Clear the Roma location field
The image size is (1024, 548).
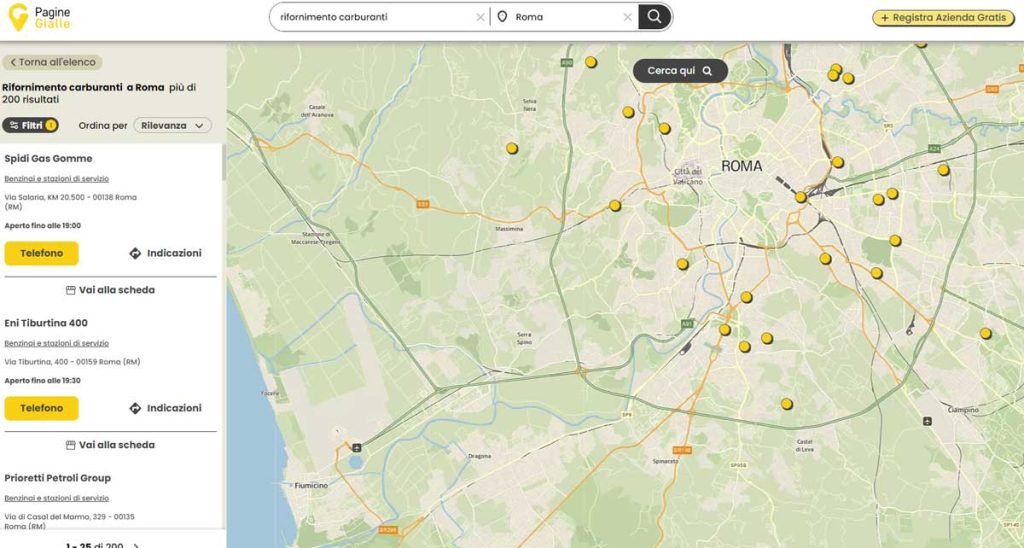click(x=628, y=17)
